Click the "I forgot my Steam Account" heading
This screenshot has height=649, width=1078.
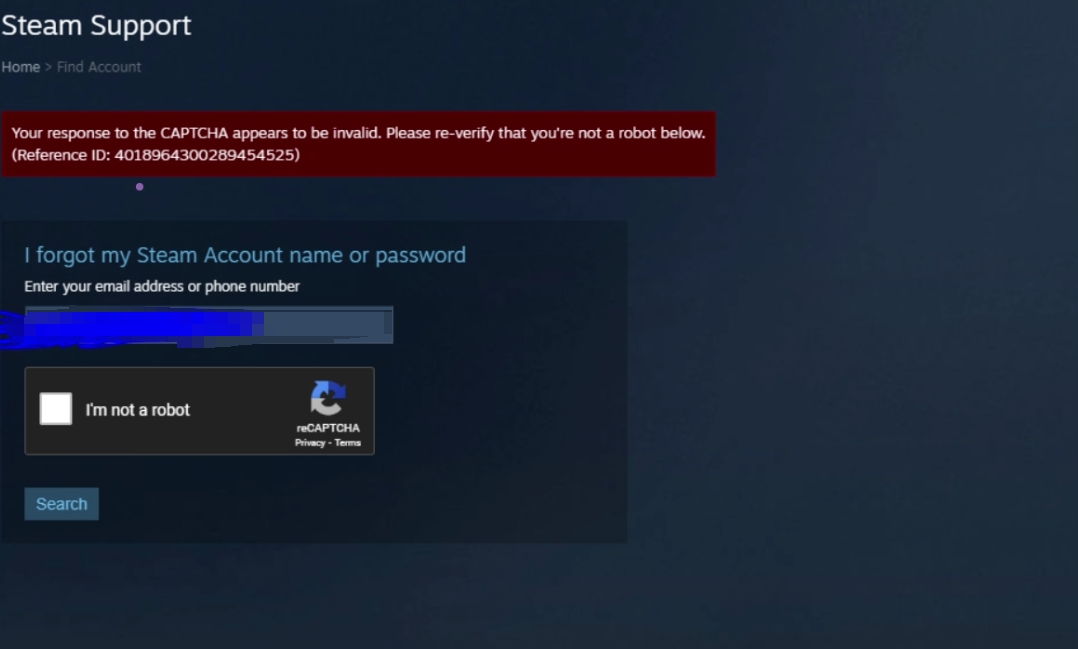point(245,255)
